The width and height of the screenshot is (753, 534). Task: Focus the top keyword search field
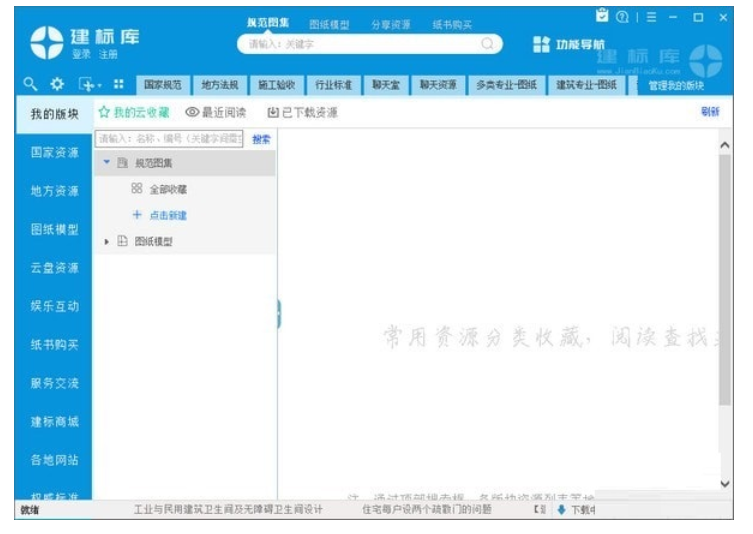(370, 44)
